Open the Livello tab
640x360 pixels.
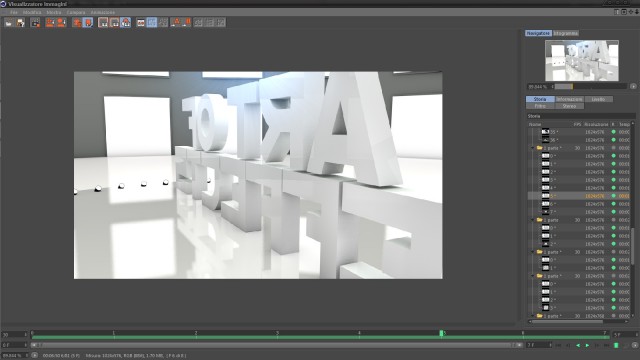coord(598,99)
